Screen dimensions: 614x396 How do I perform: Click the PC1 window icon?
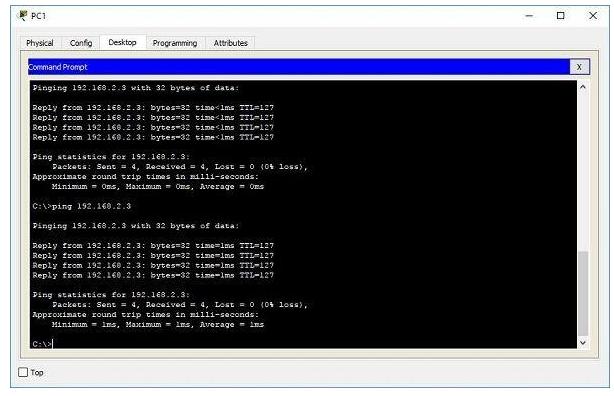click(x=23, y=16)
